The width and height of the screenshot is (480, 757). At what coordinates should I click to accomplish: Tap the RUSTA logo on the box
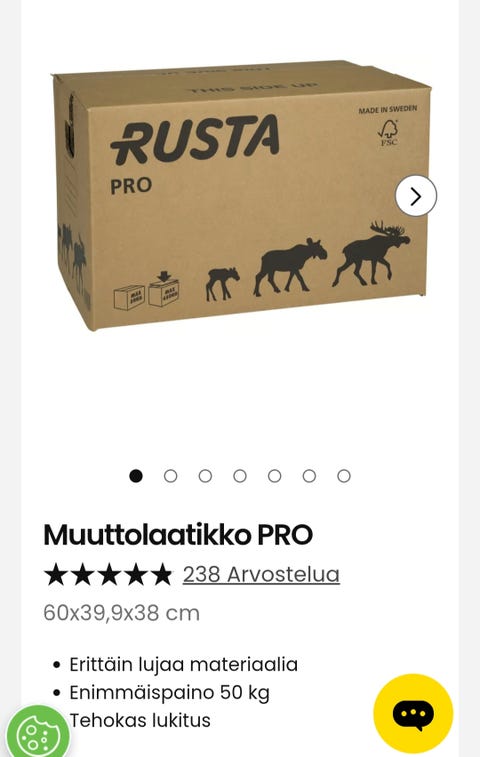tap(195, 140)
